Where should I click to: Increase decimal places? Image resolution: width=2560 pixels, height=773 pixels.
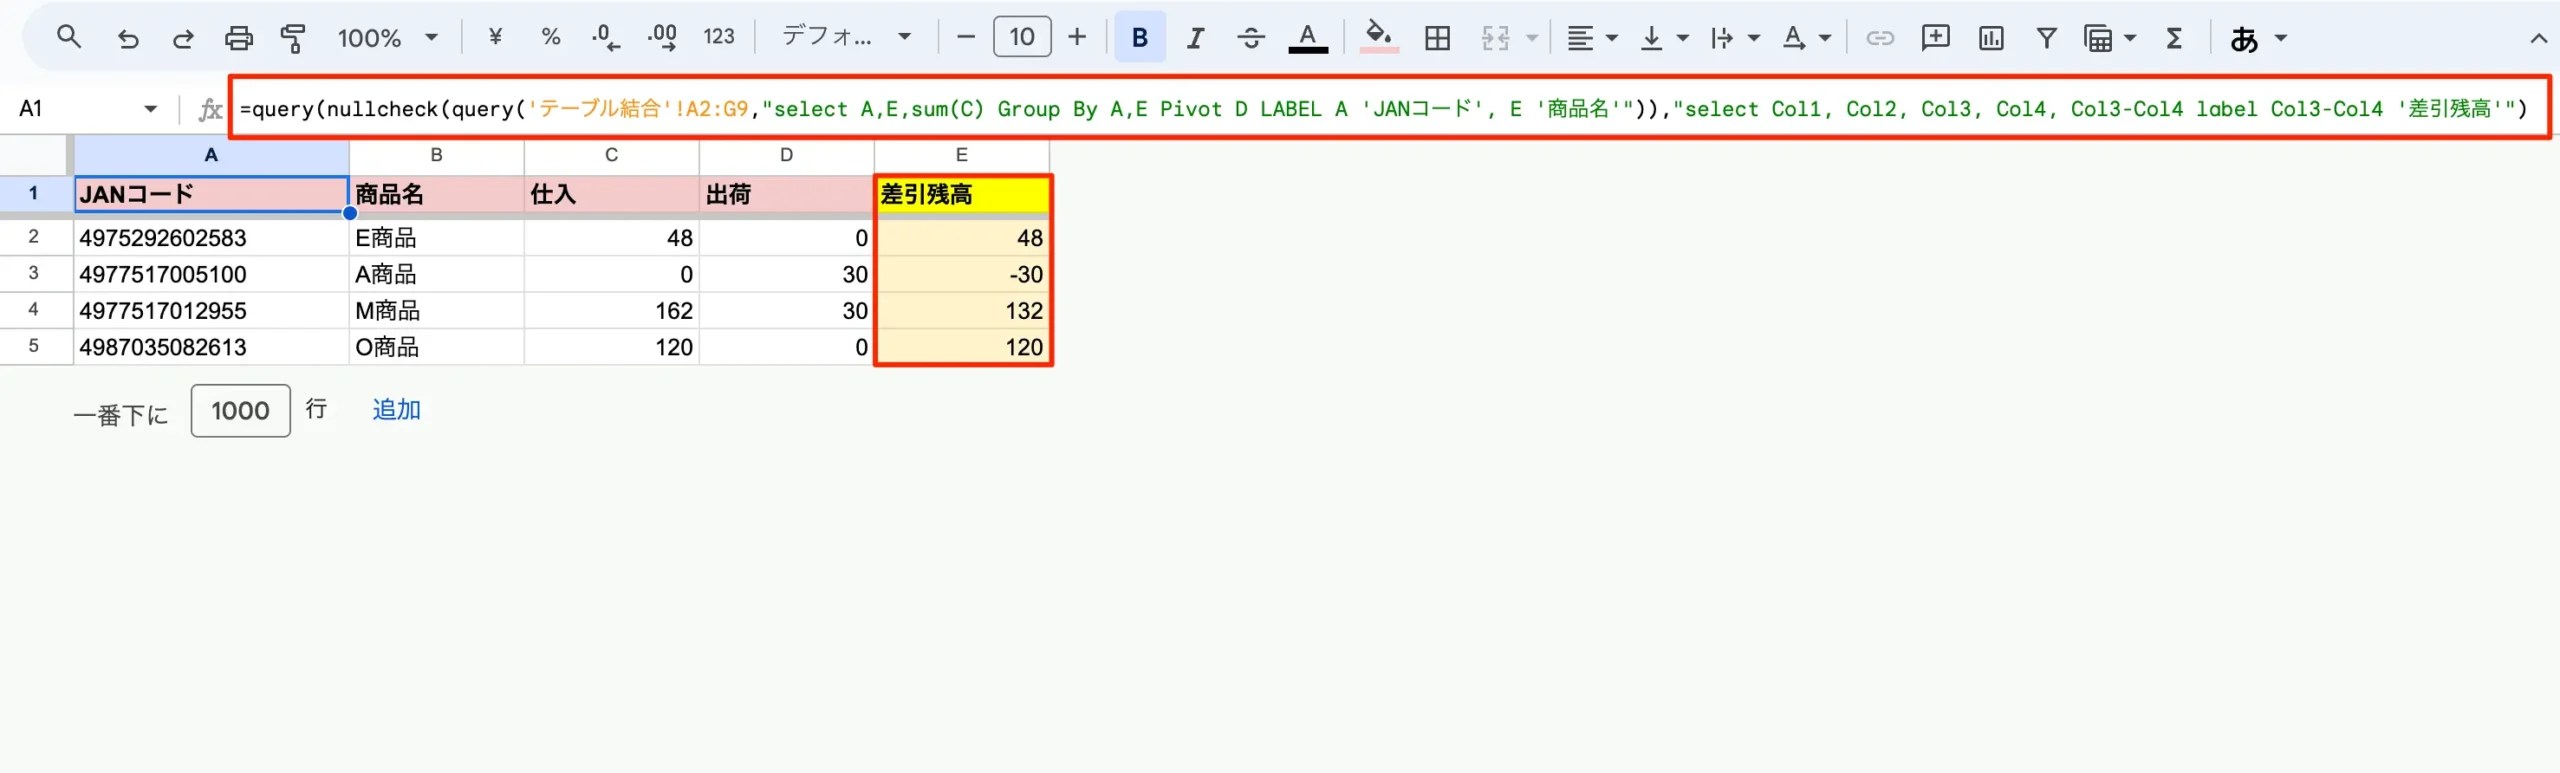(662, 38)
